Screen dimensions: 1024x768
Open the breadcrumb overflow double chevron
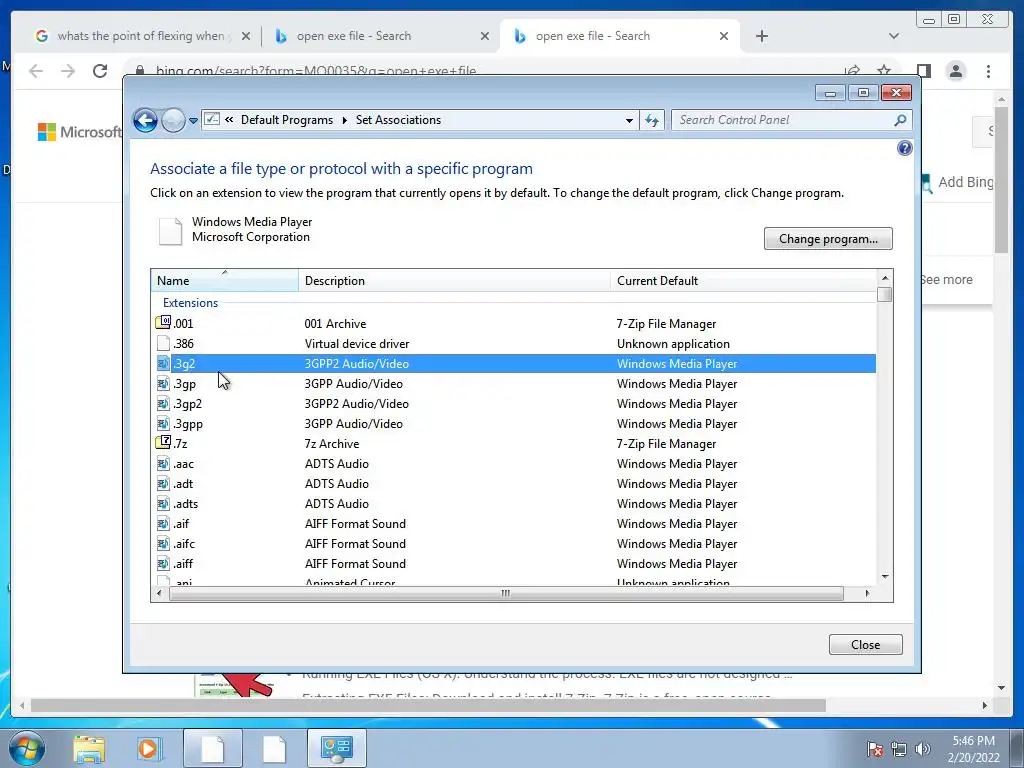pyautogui.click(x=229, y=120)
